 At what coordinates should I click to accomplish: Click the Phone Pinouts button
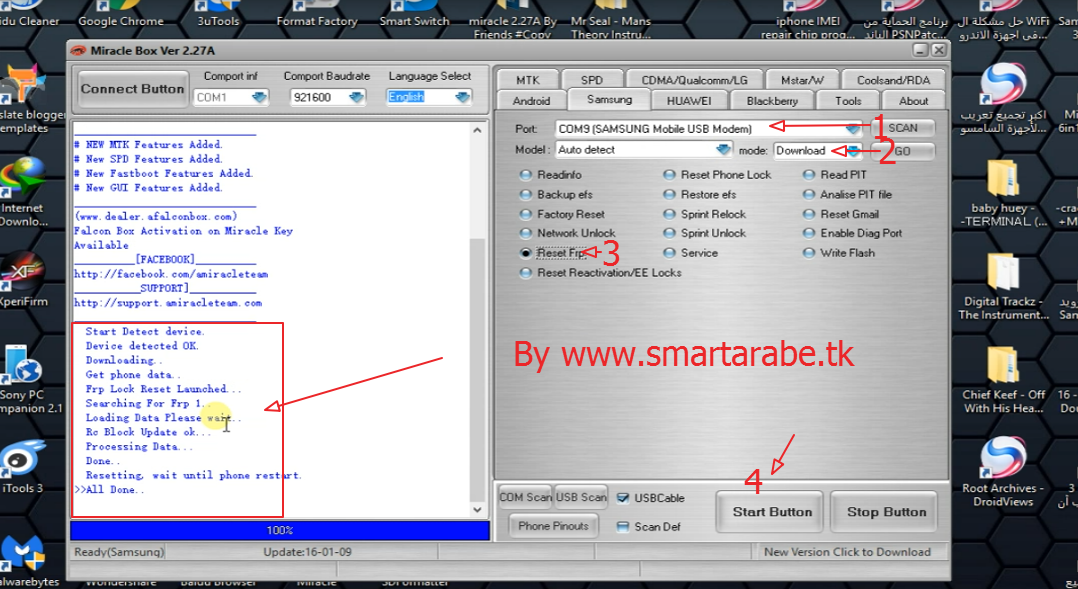[x=553, y=526]
